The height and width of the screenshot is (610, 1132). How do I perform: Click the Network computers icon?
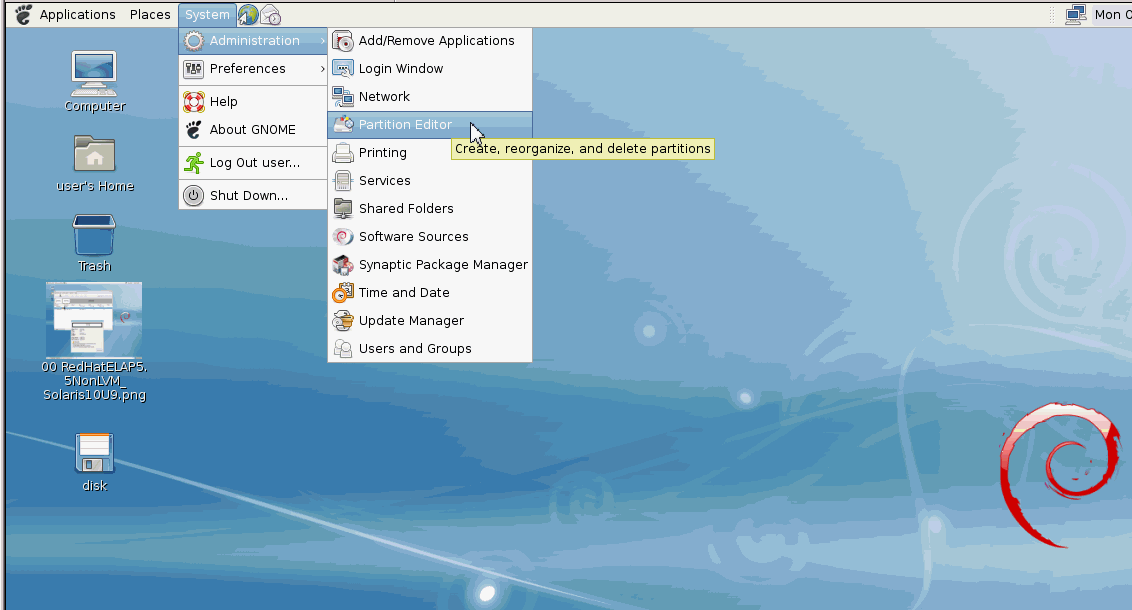click(x=343, y=97)
